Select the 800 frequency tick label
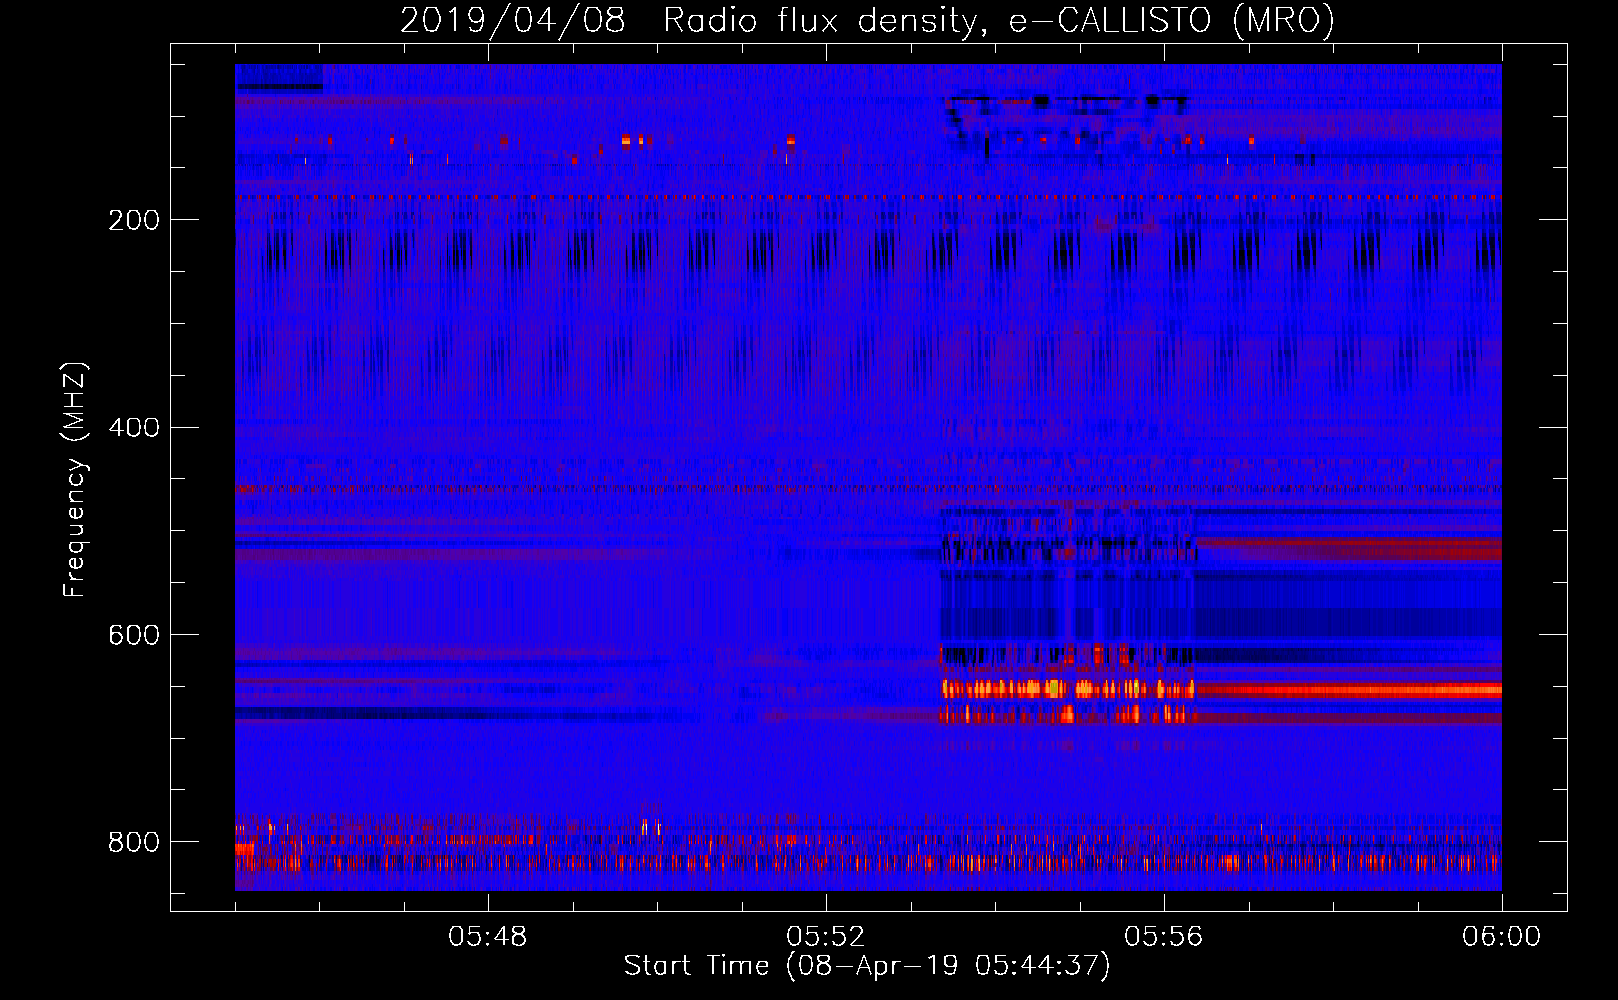The height and width of the screenshot is (1000, 1618). tap(134, 842)
